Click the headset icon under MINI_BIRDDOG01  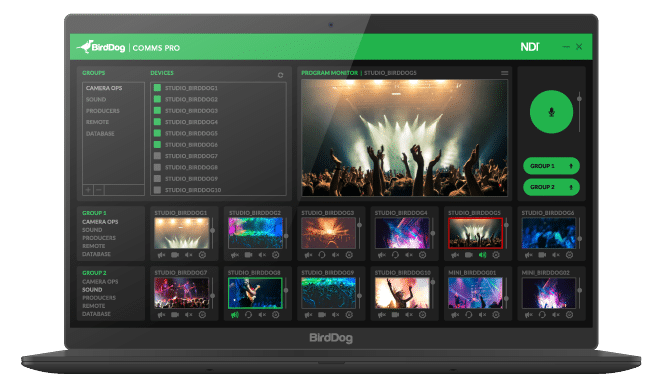(x=468, y=315)
